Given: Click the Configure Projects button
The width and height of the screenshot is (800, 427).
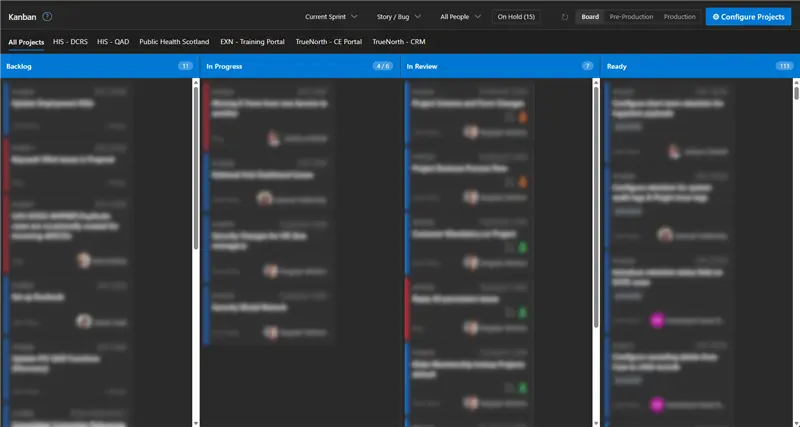Looking at the screenshot, I should (748, 17).
